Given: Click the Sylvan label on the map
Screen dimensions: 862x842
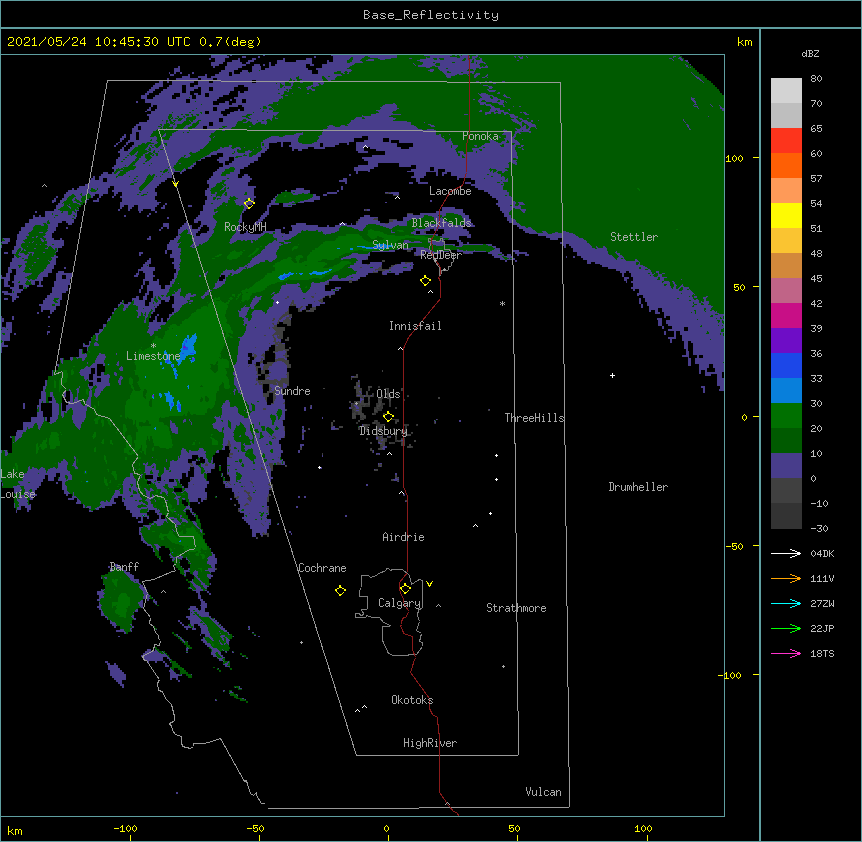Looking at the screenshot, I should click(390, 245).
